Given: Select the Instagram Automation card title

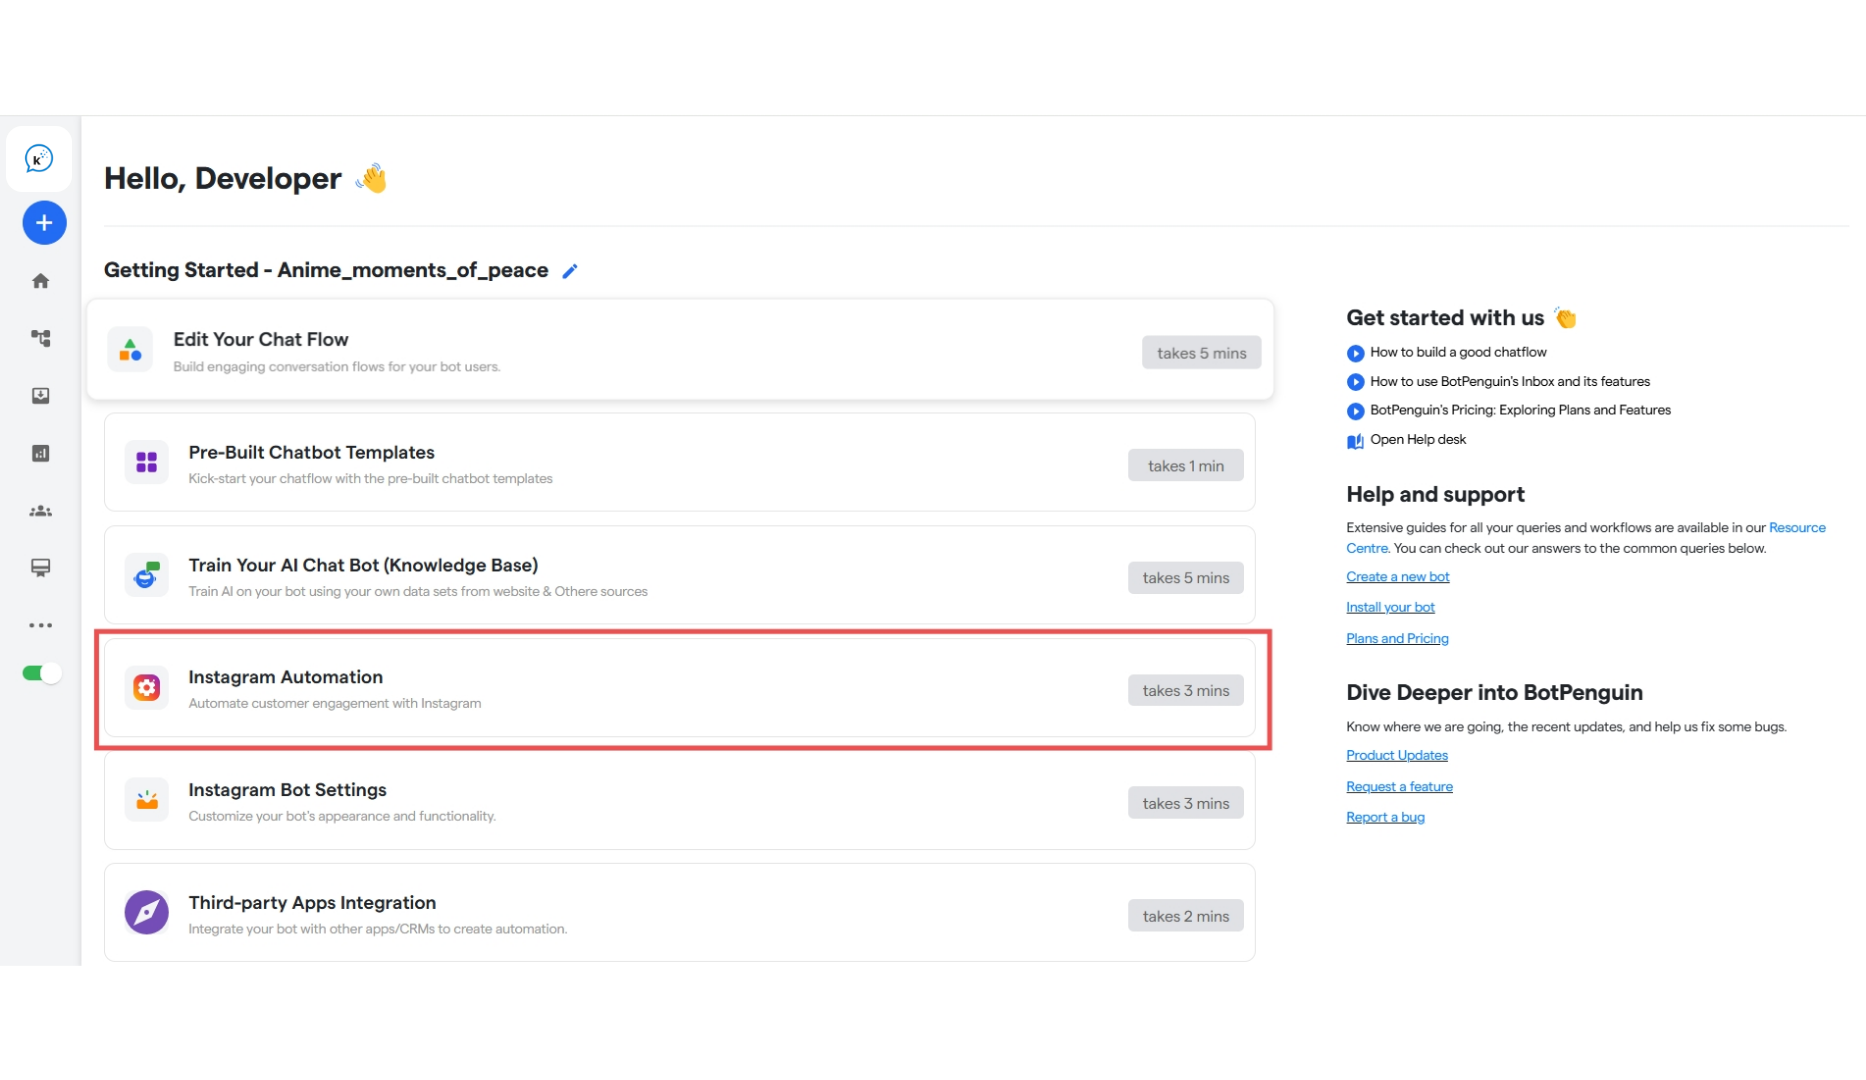Looking at the screenshot, I should (x=286, y=677).
